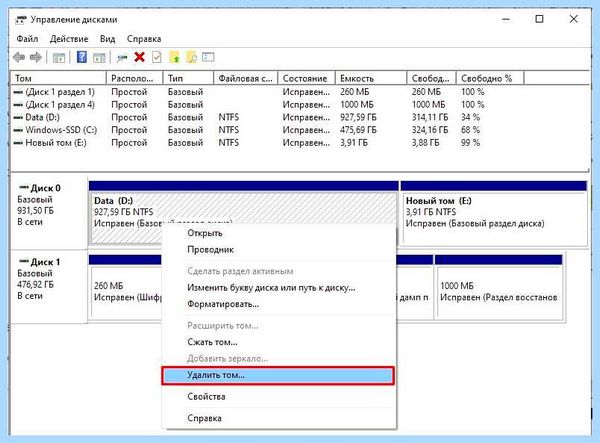Click the 324,16 ГБ free space cell
600x443 pixels.
click(430, 130)
